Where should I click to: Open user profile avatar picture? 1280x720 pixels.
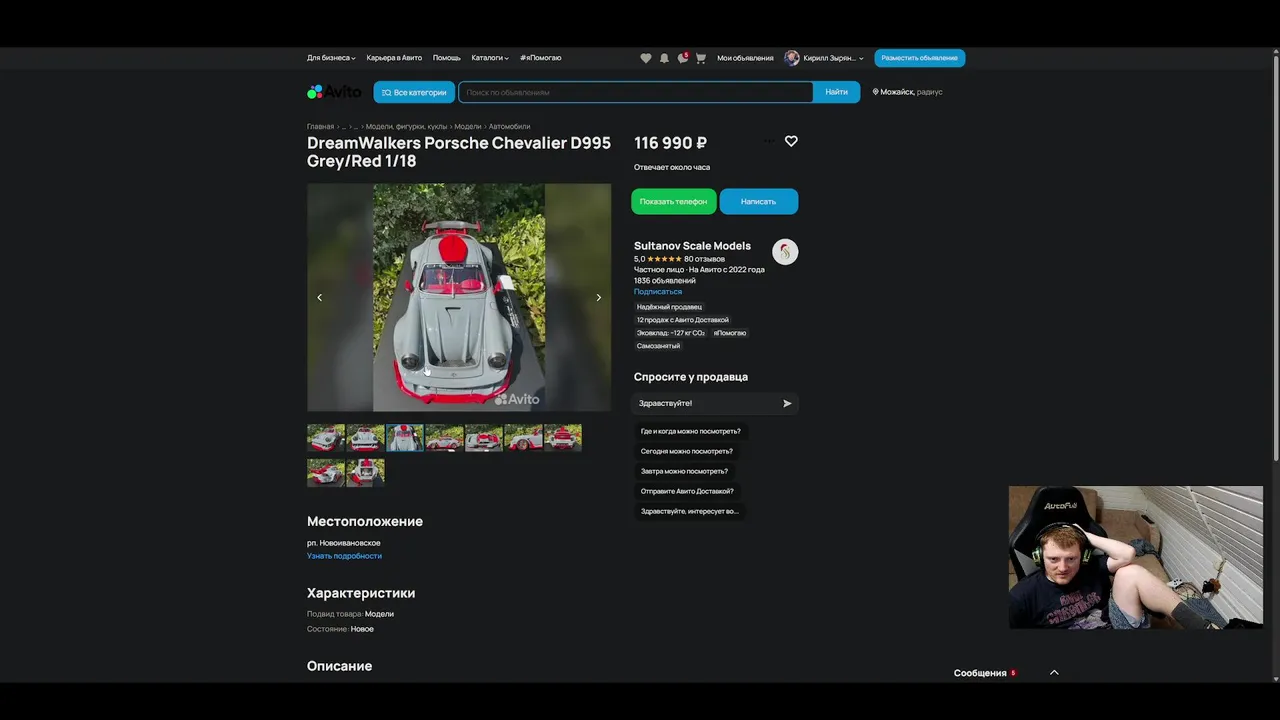point(792,58)
